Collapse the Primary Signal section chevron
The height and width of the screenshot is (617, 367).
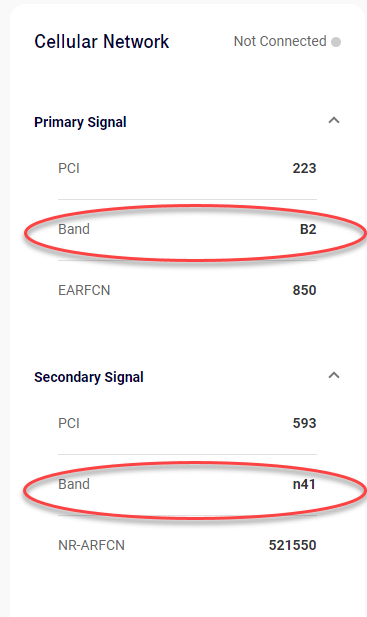[334, 120]
